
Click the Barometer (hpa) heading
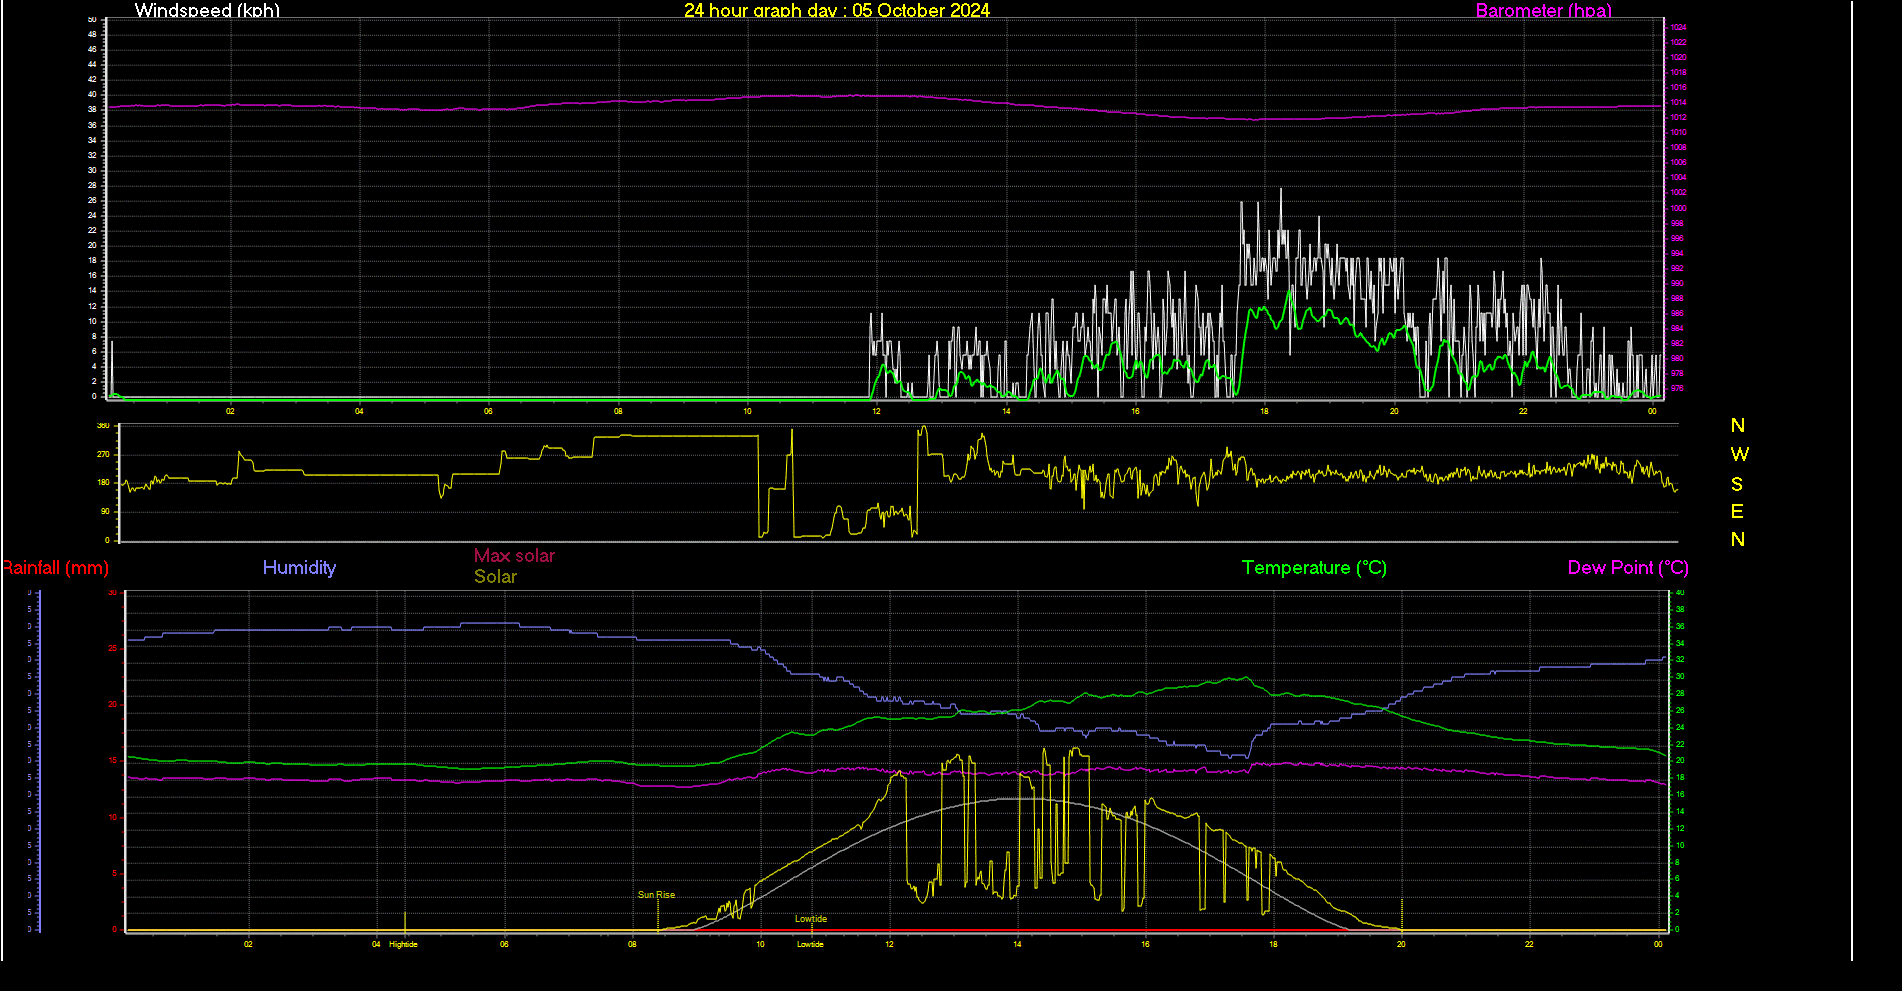1544,10
